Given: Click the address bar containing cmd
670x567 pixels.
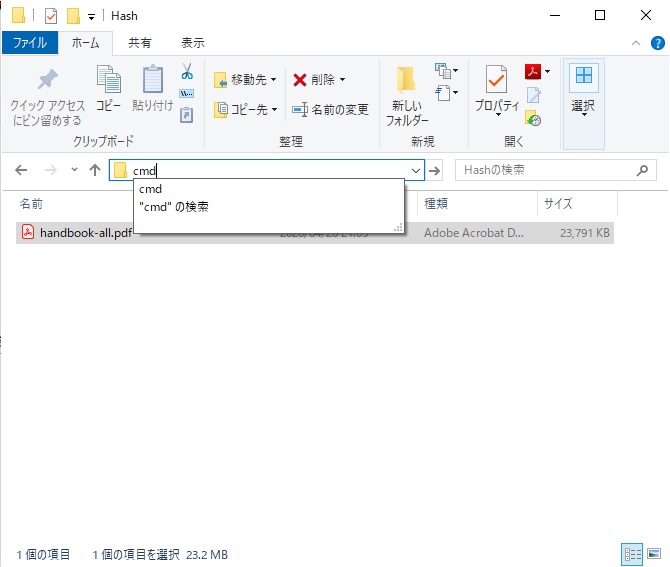Looking at the screenshot, I should pyautogui.click(x=267, y=170).
